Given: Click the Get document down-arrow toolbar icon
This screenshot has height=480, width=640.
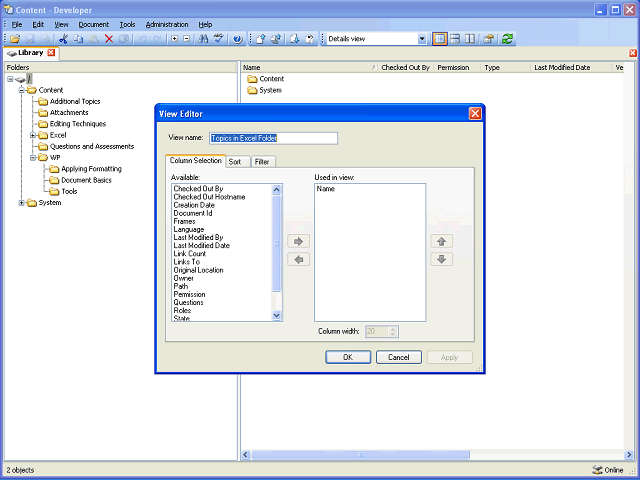Looking at the screenshot, I should pyautogui.click(x=295, y=39).
